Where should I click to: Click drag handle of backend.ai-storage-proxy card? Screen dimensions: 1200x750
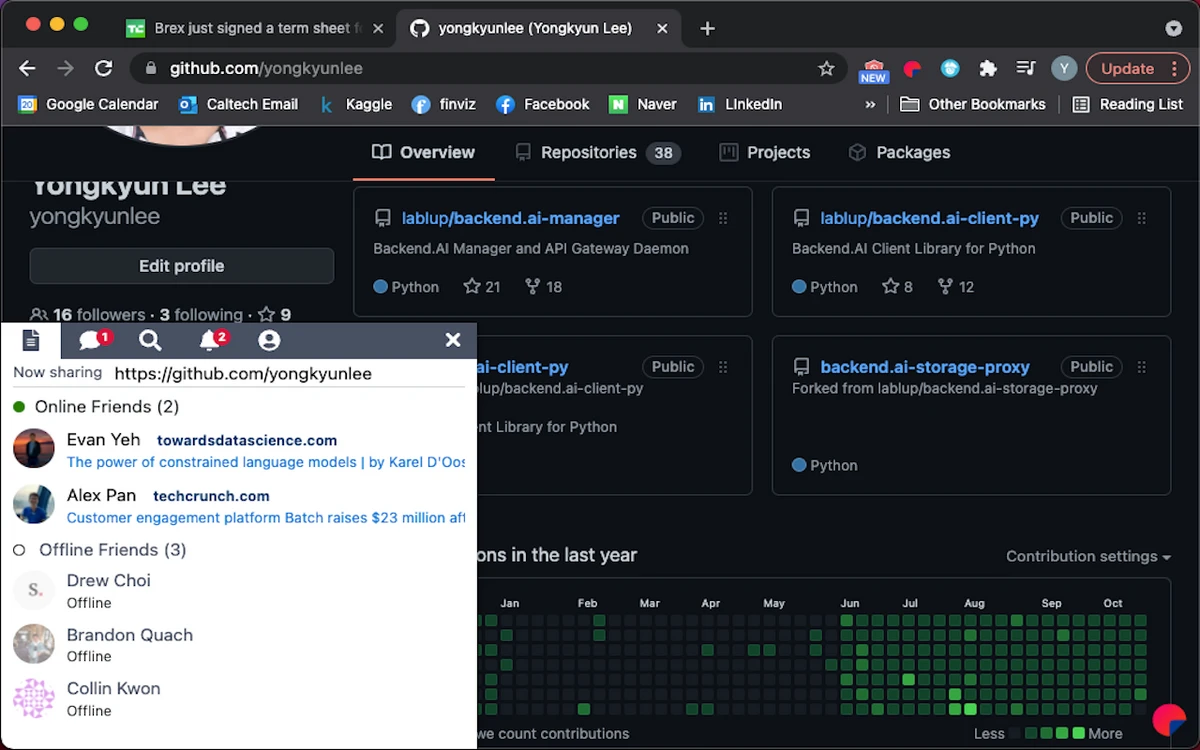(x=1142, y=367)
